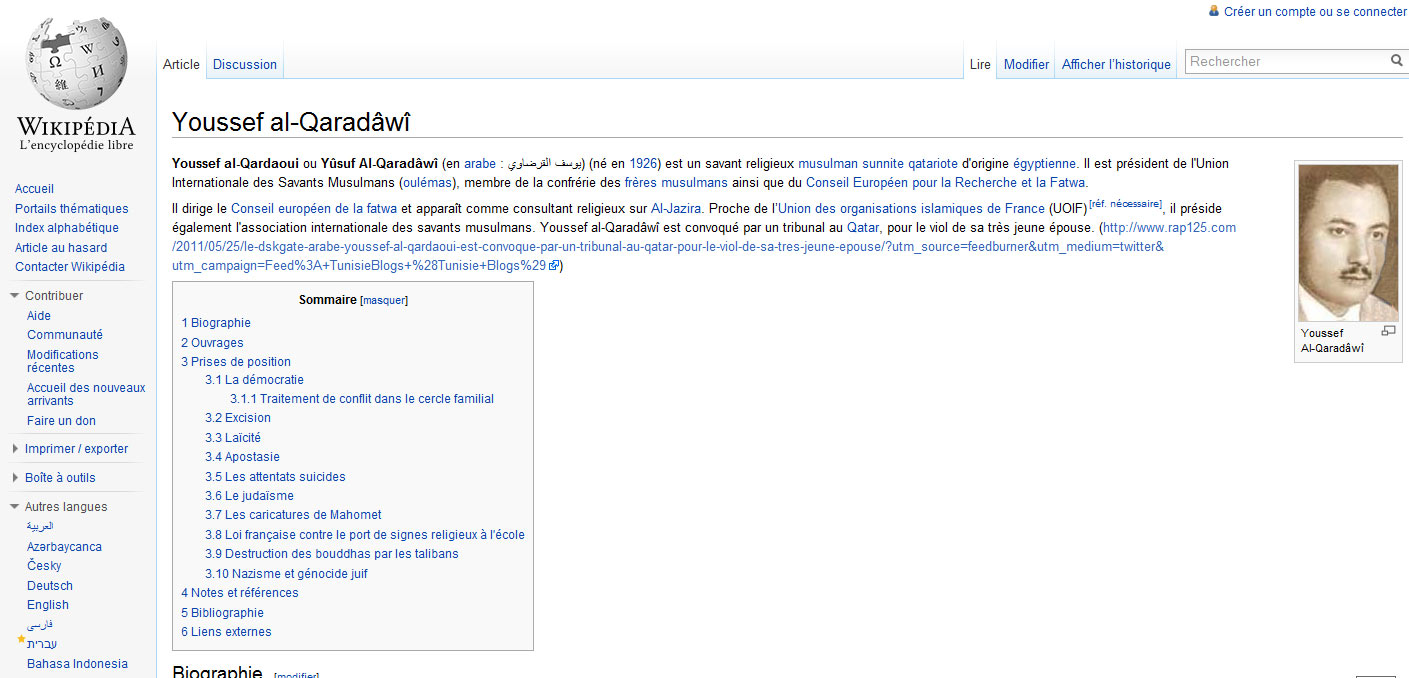Jump to 3.9 Destruction des bouddhas section
1409x678 pixels.
point(332,554)
